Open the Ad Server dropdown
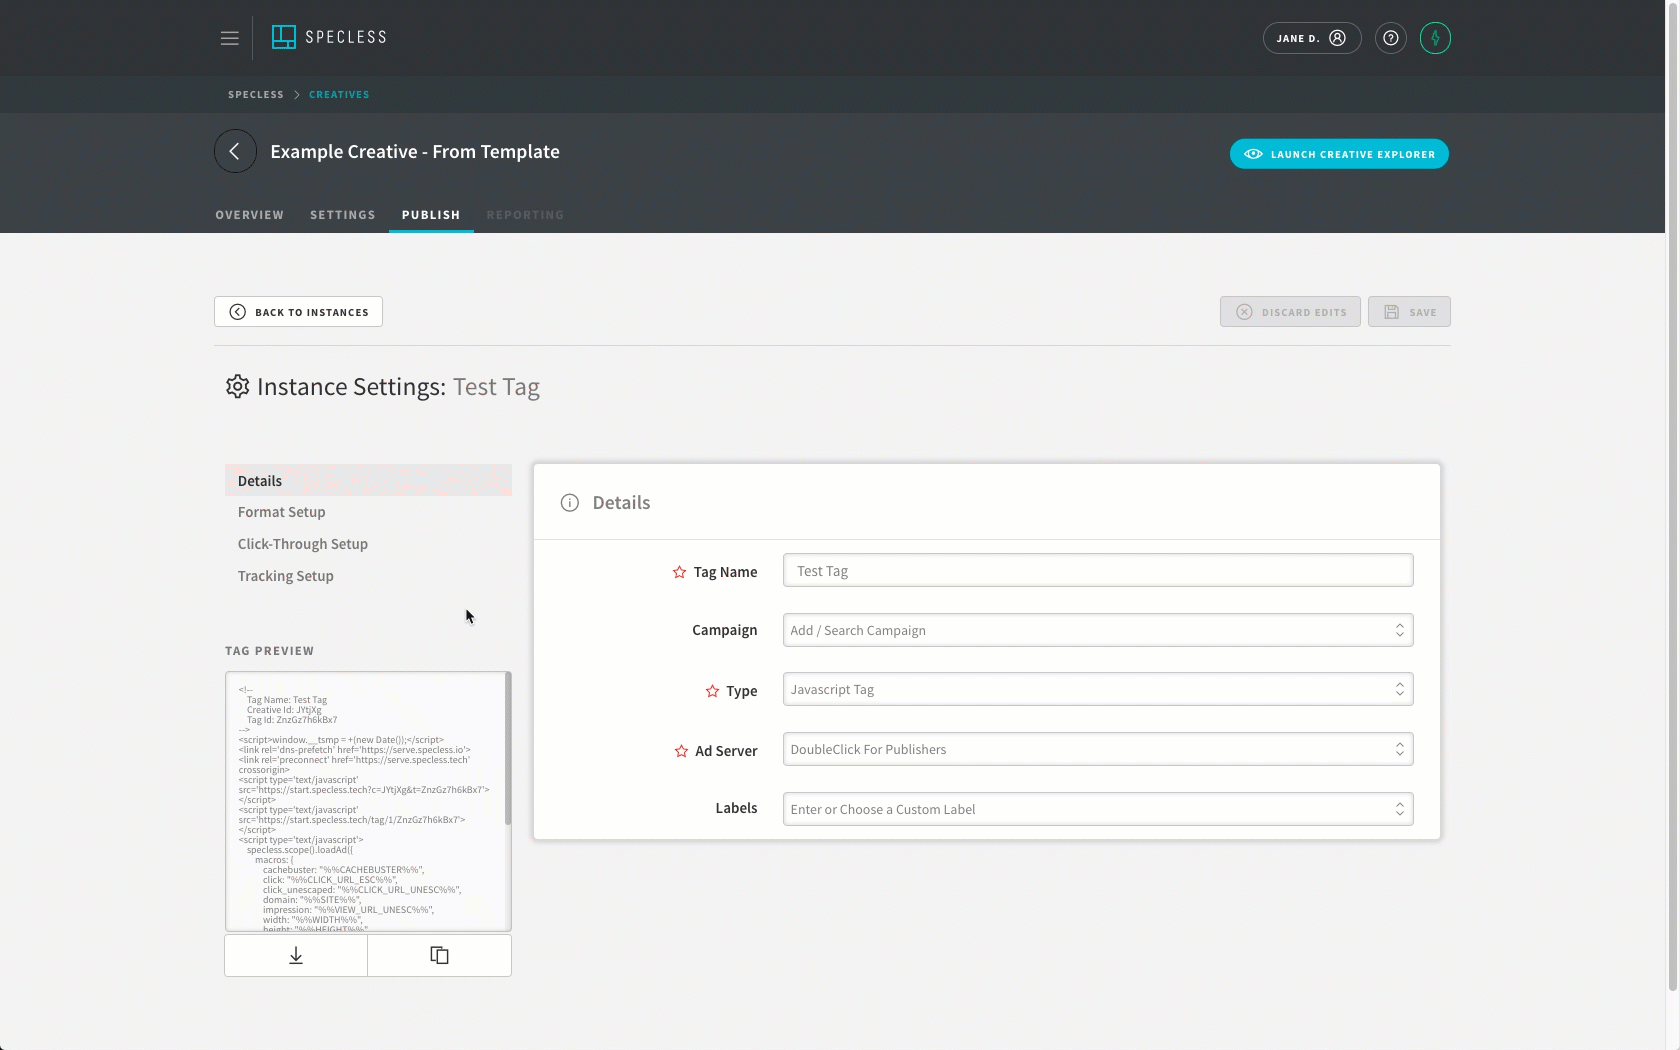1680x1050 pixels. click(1098, 749)
